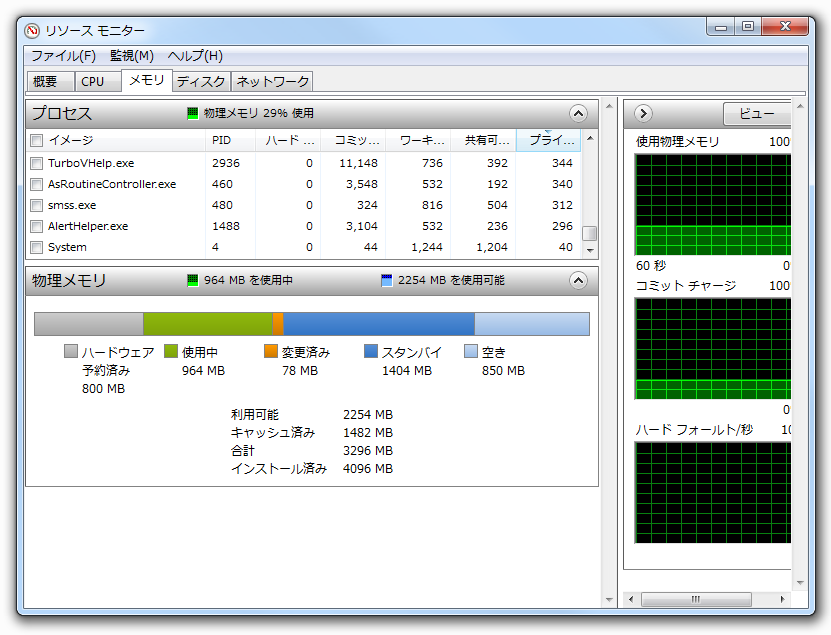The image size is (831, 635).
Task: Enable the AsRoutineController.exe checkbox
Action: click(x=37, y=184)
